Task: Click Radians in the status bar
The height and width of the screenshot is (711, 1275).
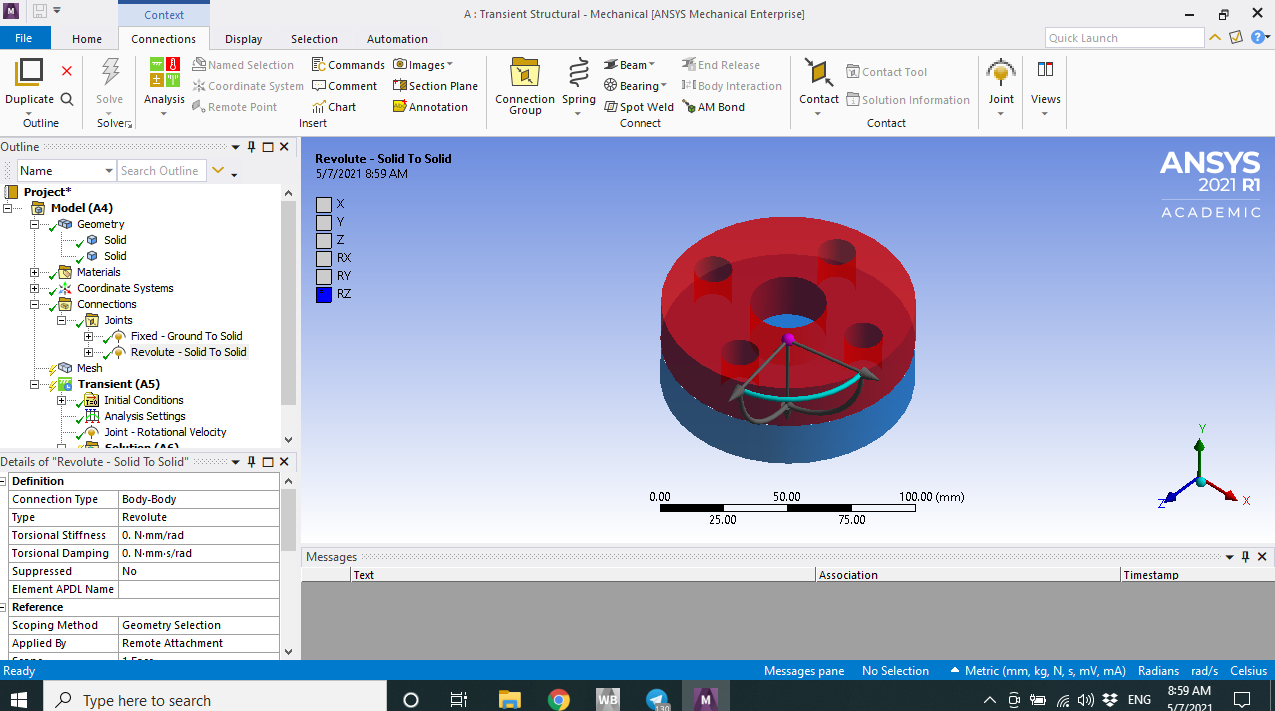Action: tap(1158, 671)
